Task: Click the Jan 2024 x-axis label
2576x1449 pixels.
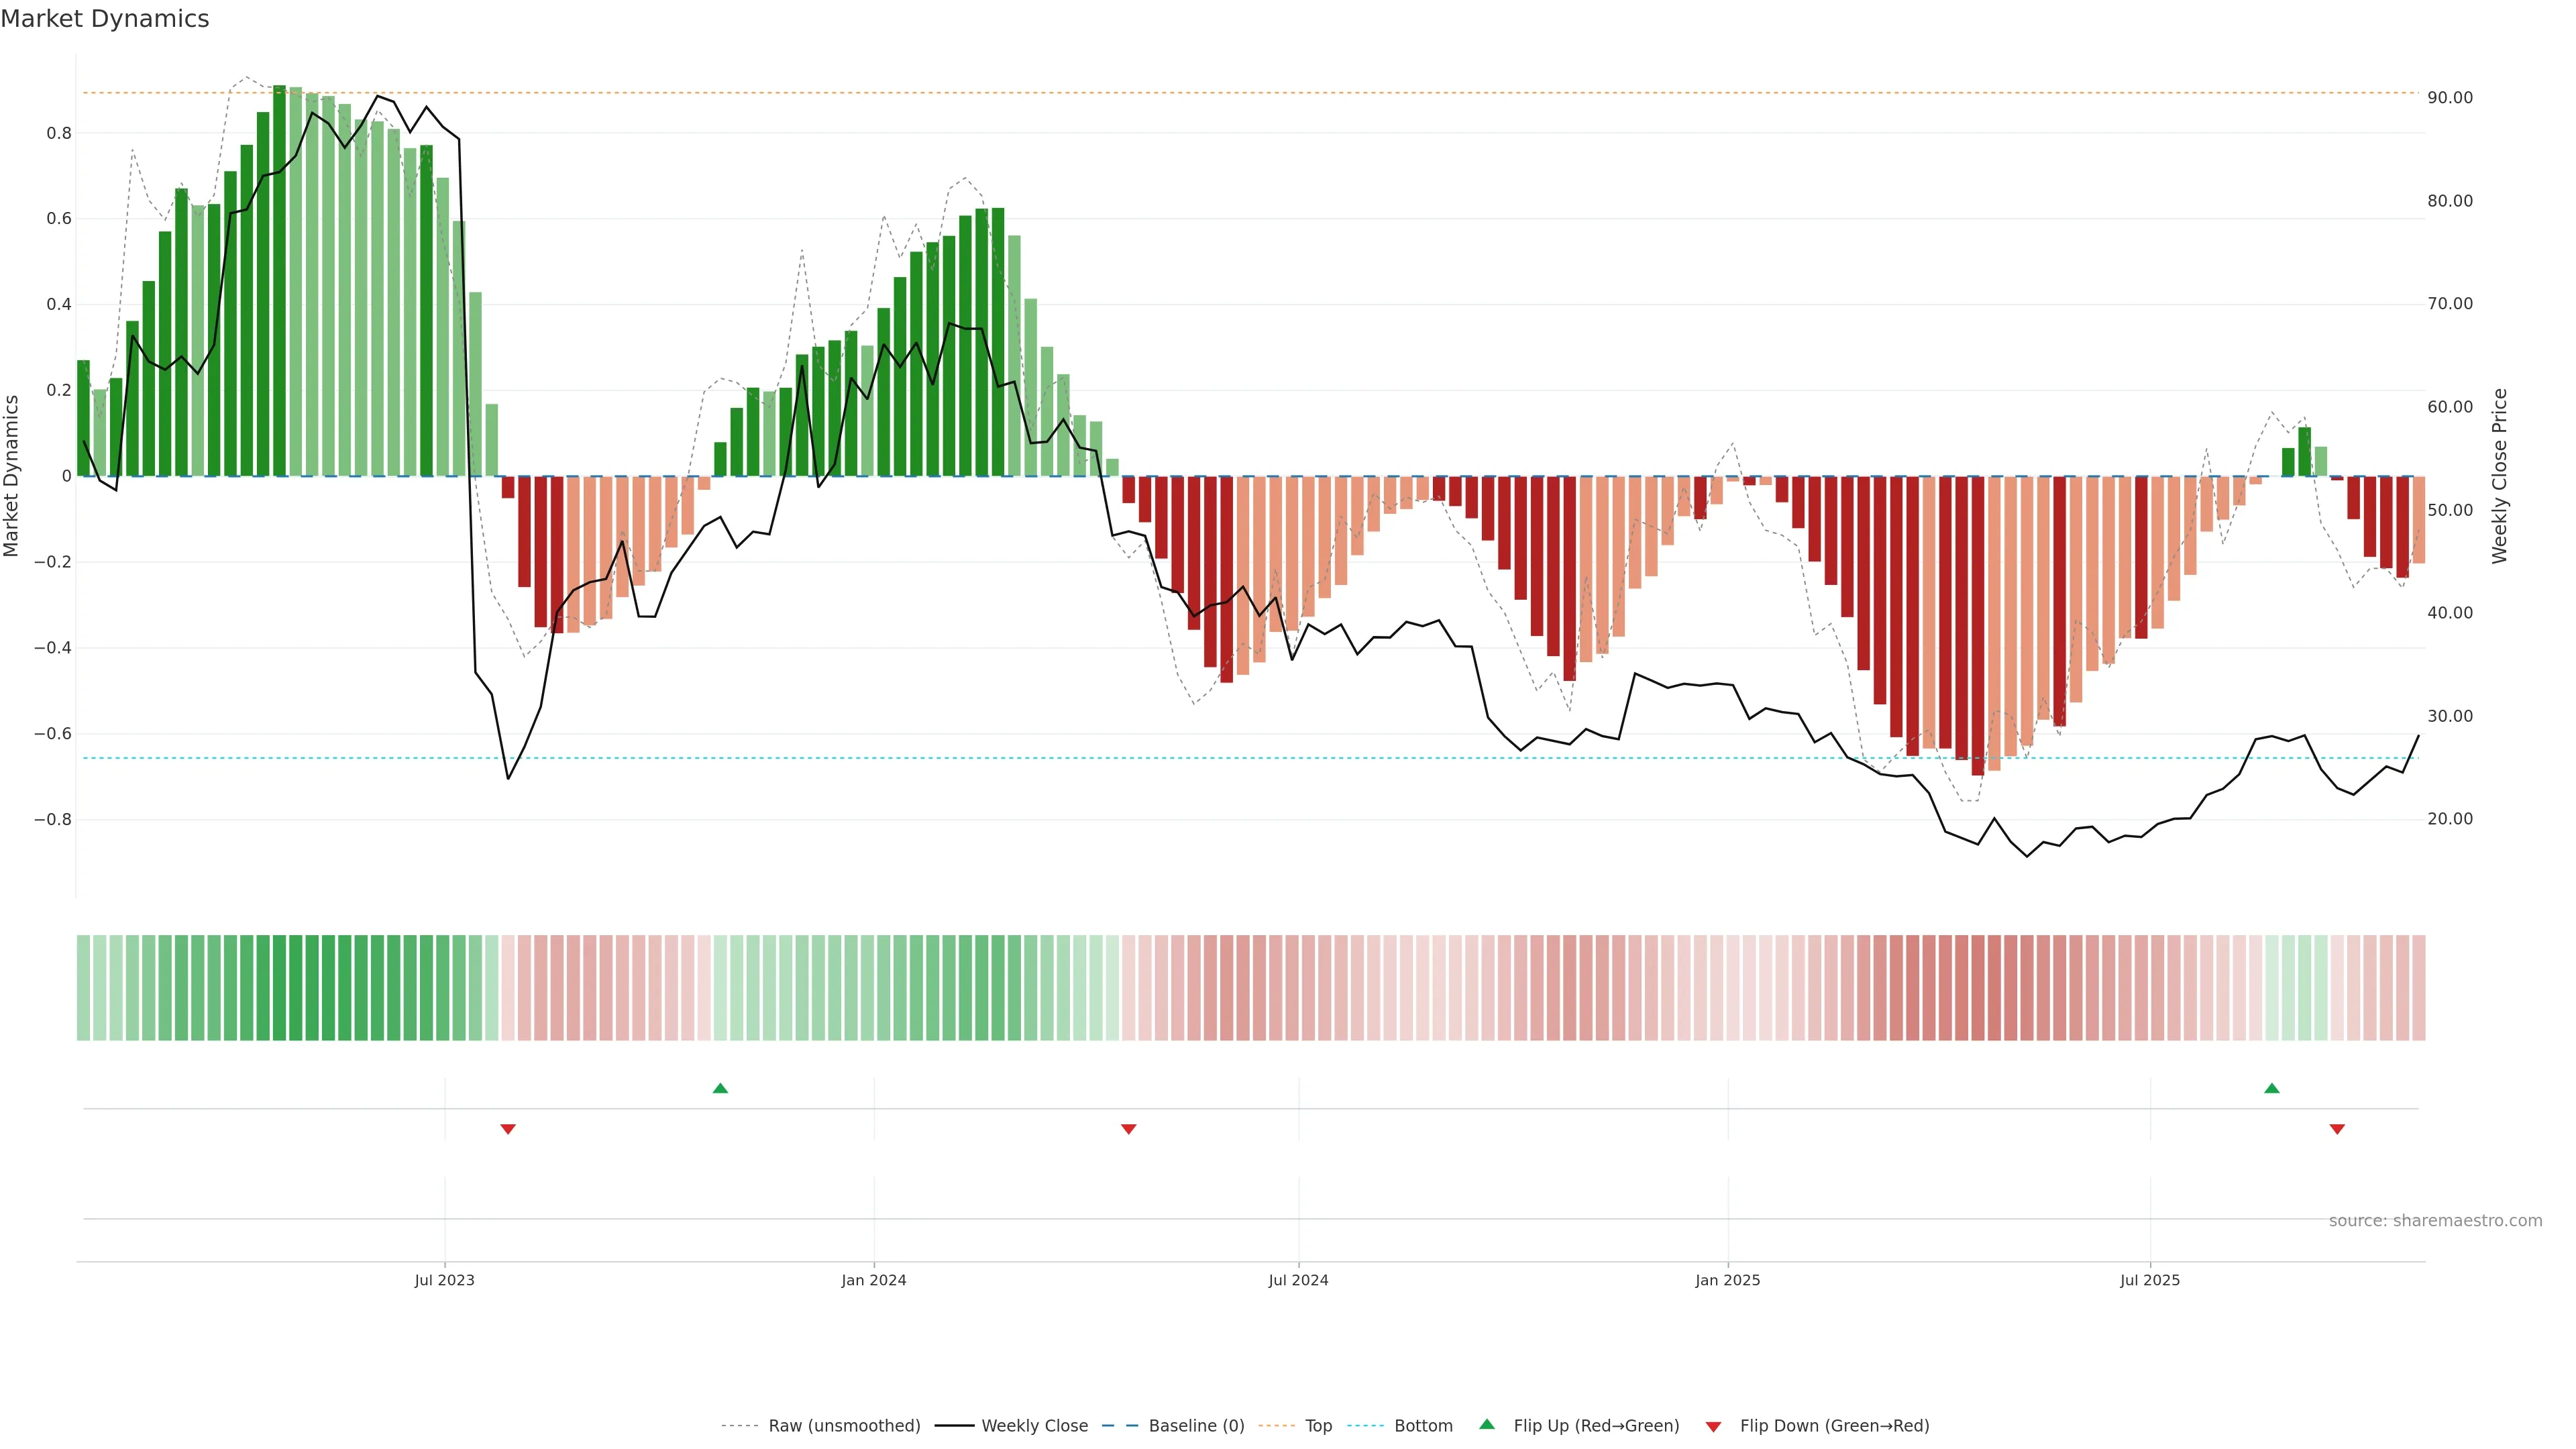Action: [874, 1280]
